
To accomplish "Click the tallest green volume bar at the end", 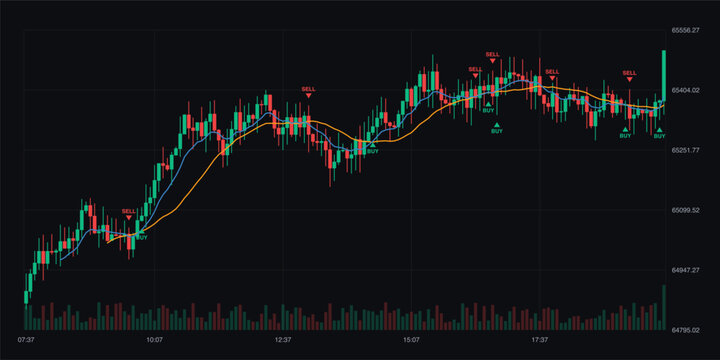I will coord(664,307).
